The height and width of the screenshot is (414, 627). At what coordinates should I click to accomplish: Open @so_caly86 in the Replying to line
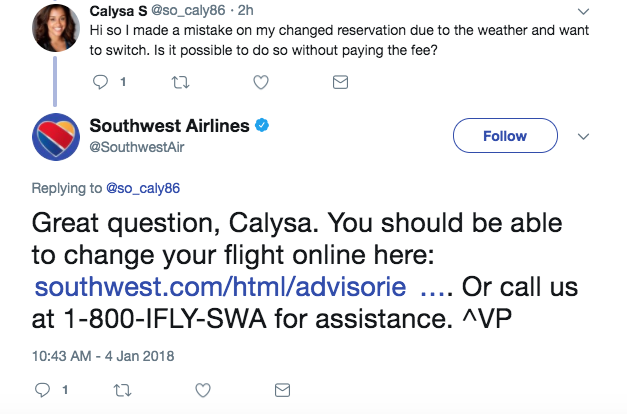144,187
